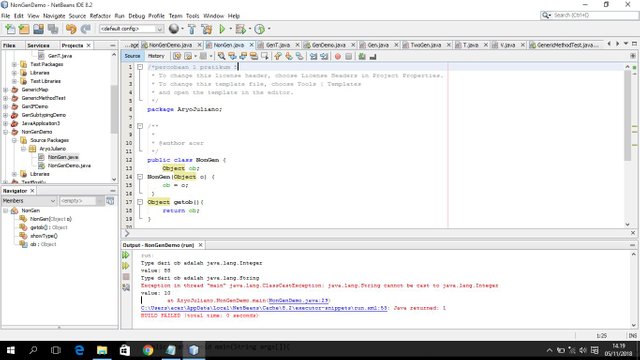This screenshot has width=640, height=360.
Task: Switch to the Files tab
Action: click(x=9, y=45)
